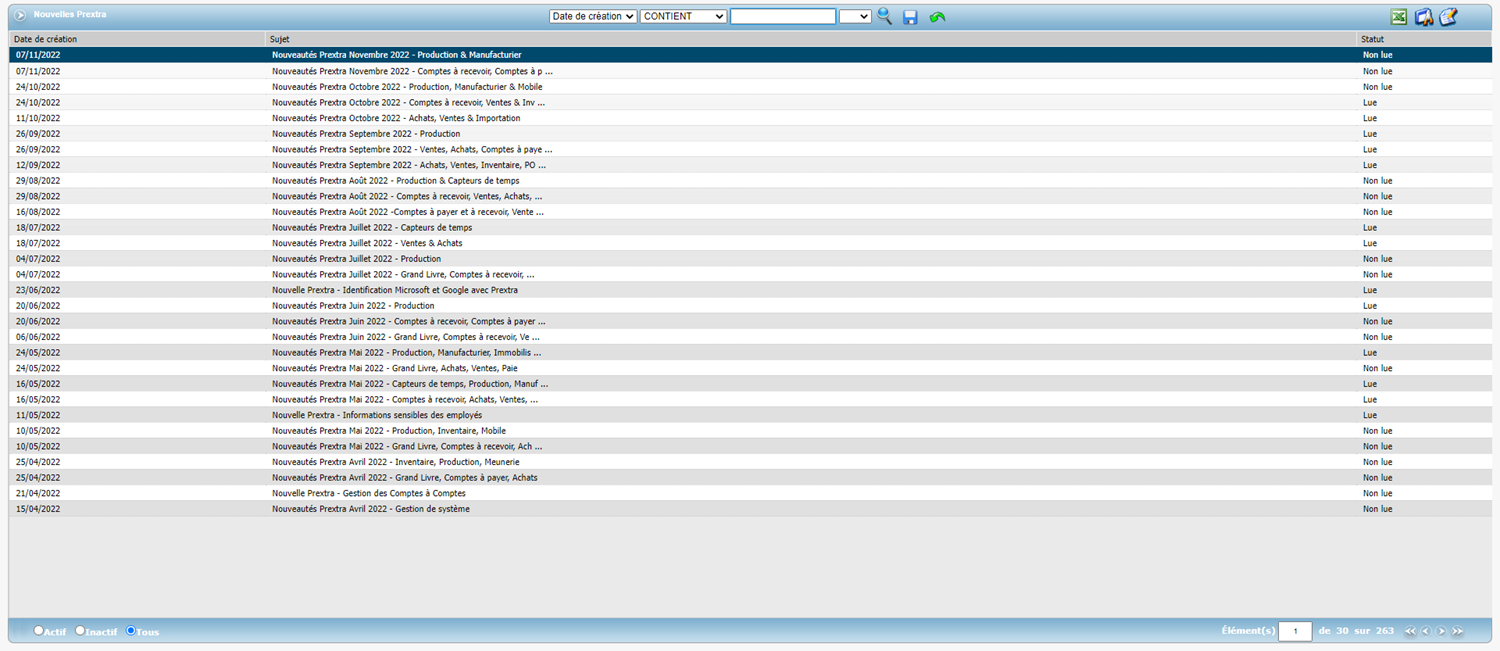
Task: Click the round arrow icon beside Nouvelles Prextra
Action: pos(20,15)
